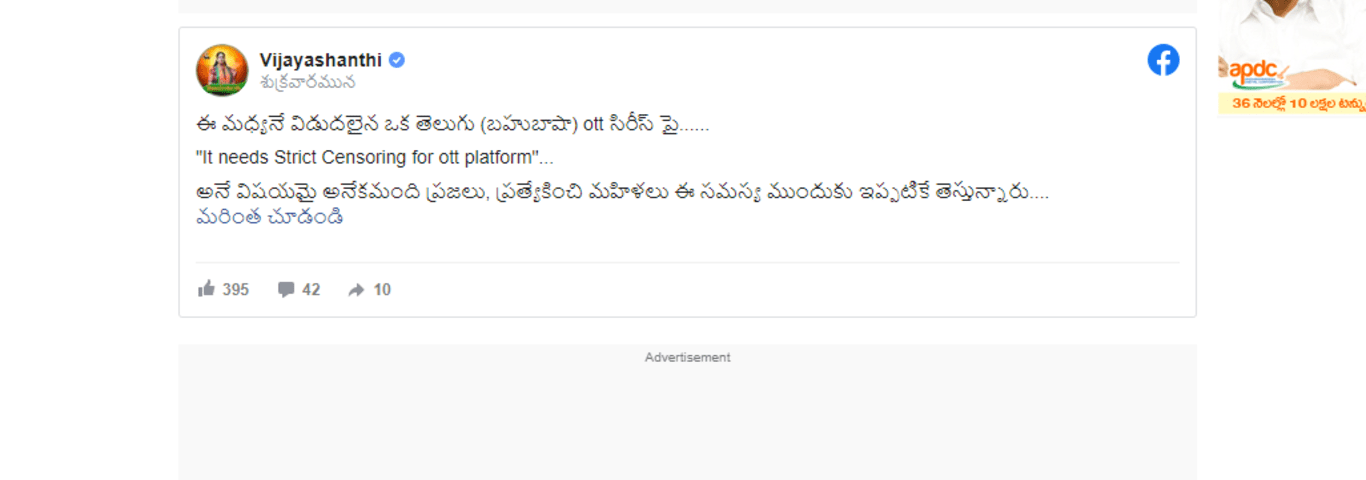This screenshot has height=480, width=1366.
Task: Click the post line beginning అనే విషయమై
Action: 623,192
